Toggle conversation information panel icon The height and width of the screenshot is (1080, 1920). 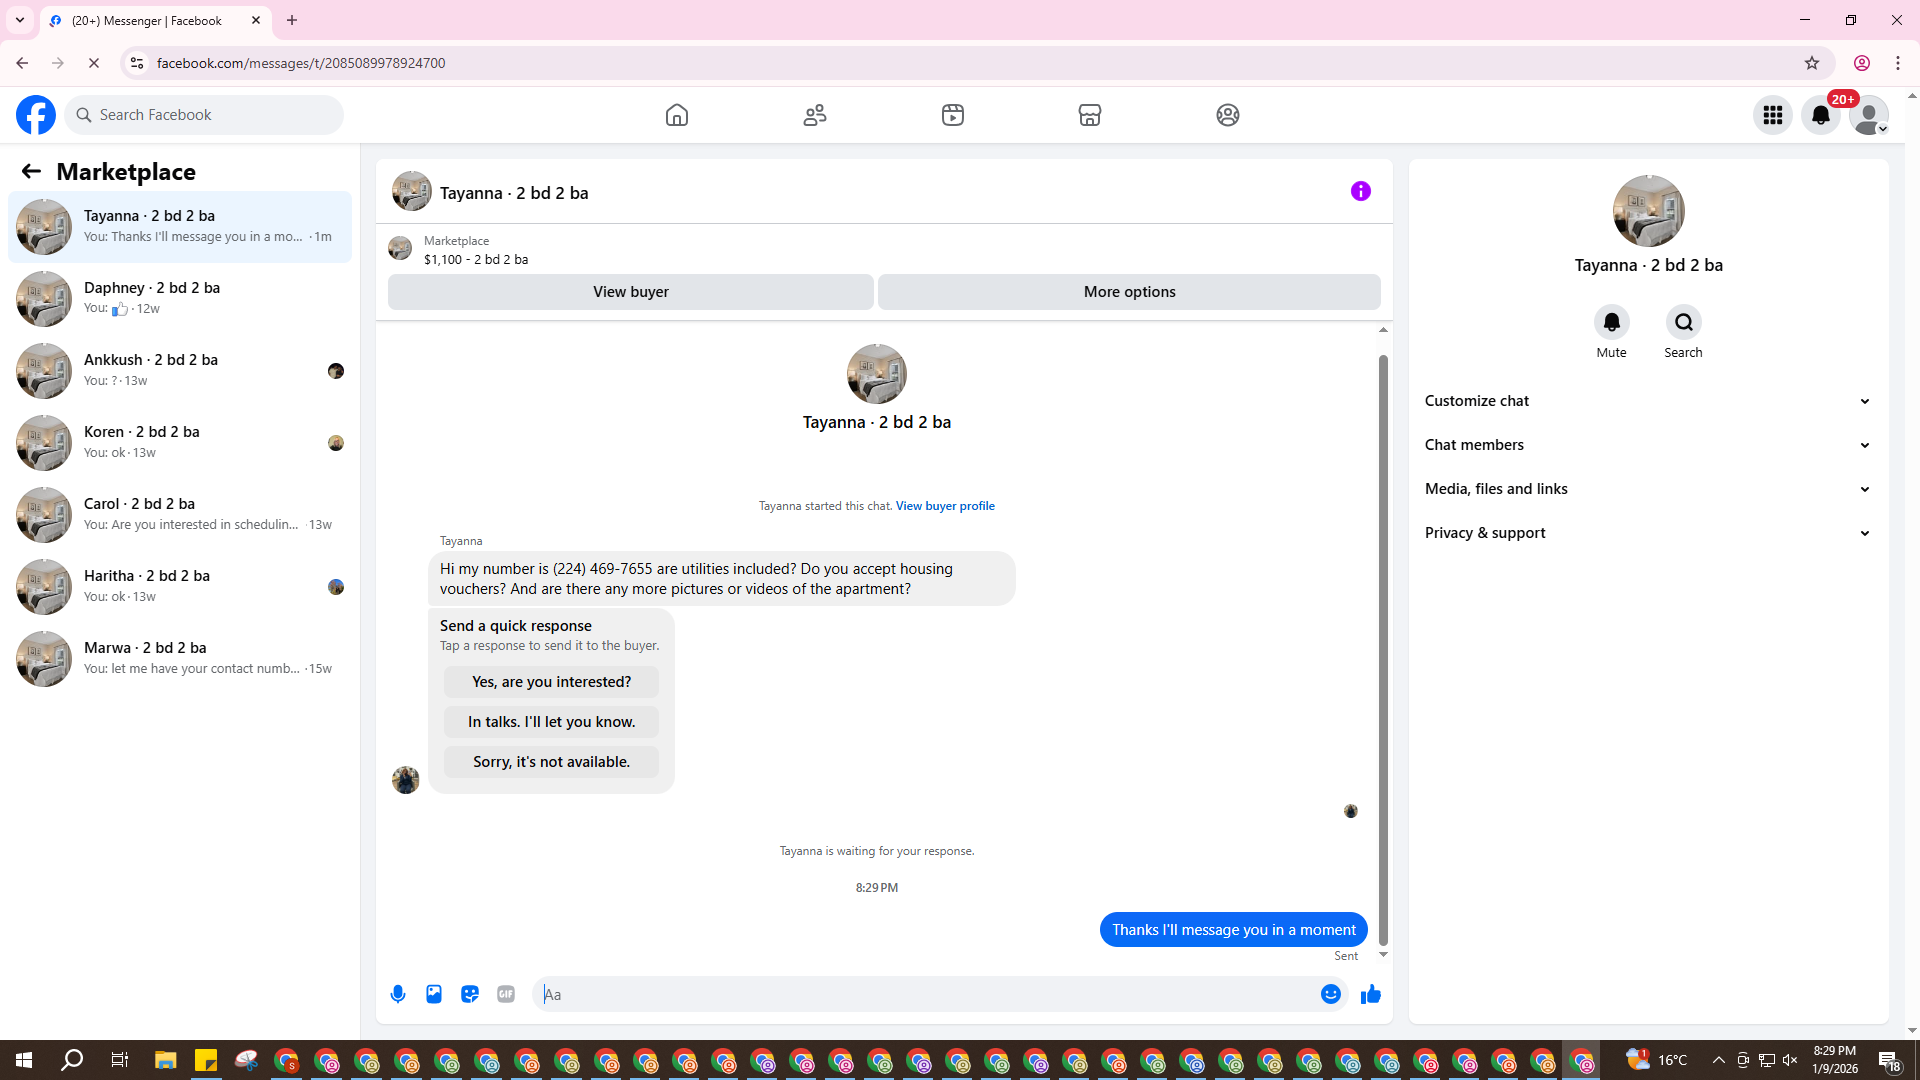[1360, 191]
